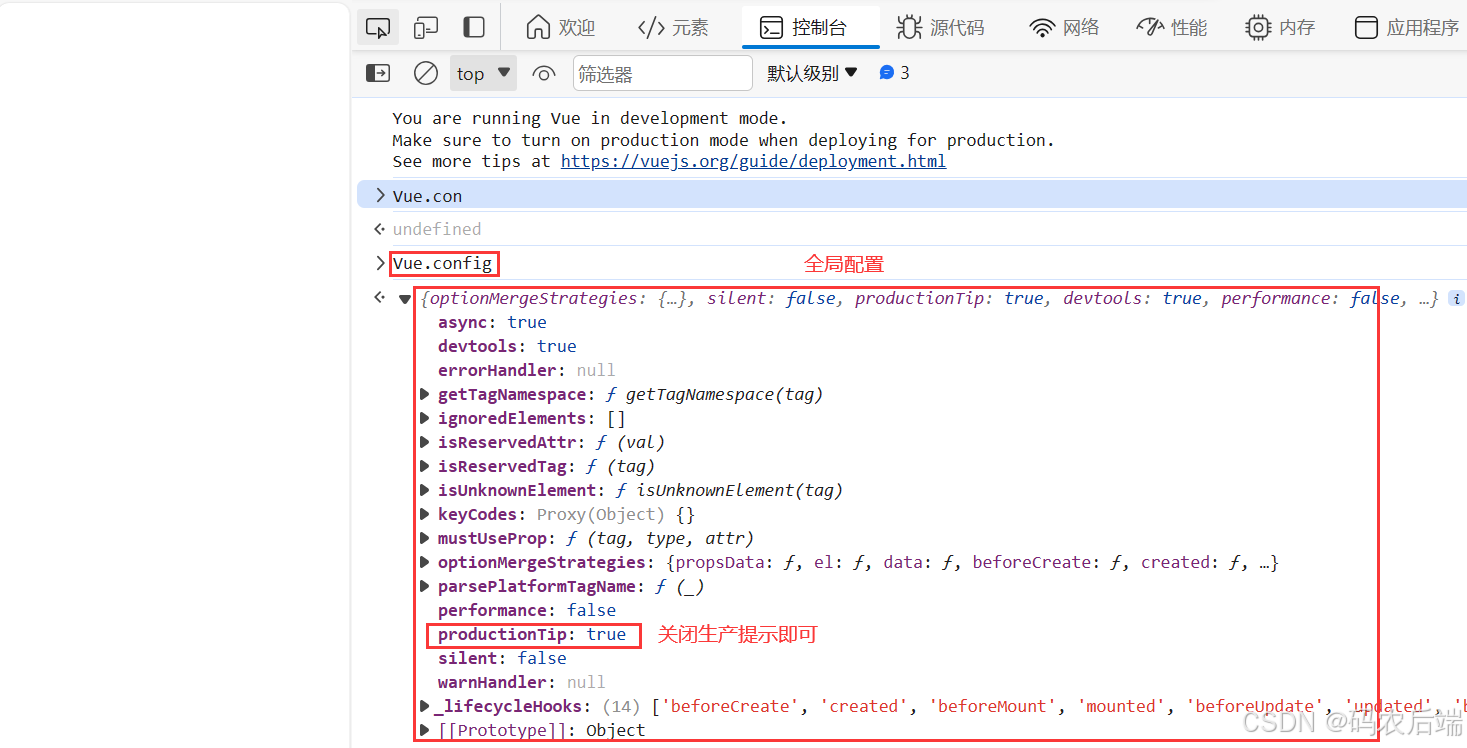Click the info icon beside the Vue.config object

tap(1456, 298)
